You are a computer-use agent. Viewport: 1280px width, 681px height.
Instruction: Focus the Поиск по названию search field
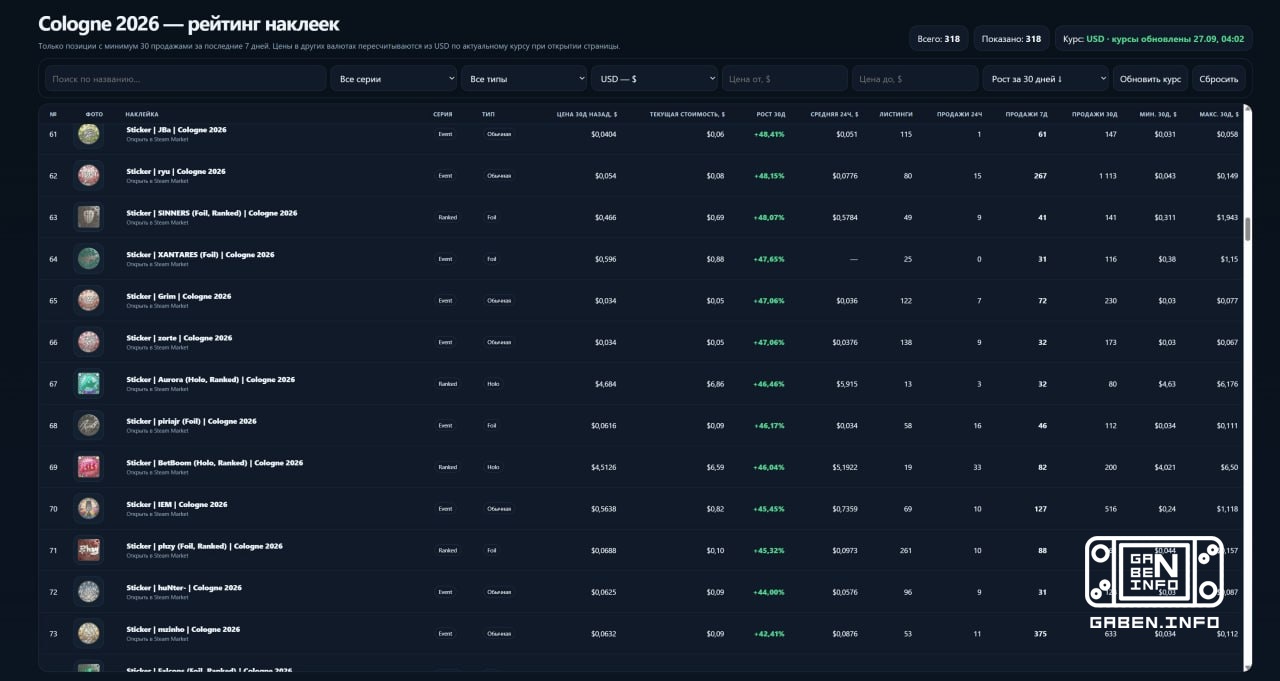tap(185, 79)
